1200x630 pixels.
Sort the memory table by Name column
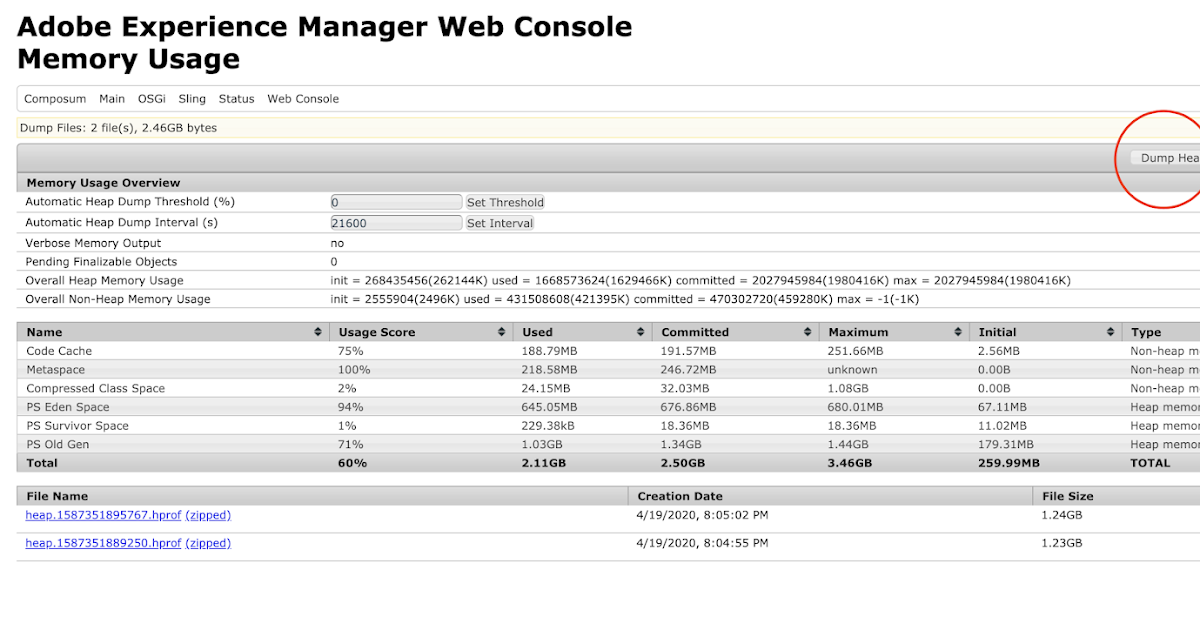coord(320,331)
